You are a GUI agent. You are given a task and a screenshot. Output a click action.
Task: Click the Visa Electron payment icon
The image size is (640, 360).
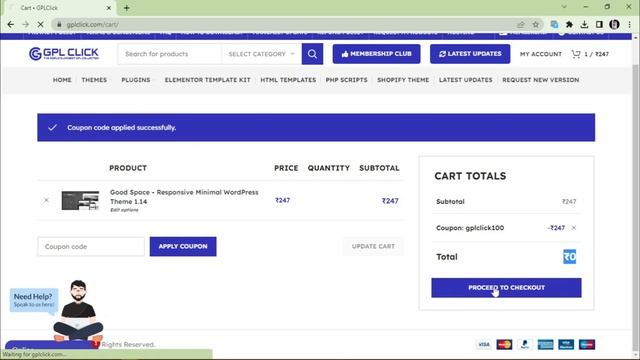coord(566,344)
